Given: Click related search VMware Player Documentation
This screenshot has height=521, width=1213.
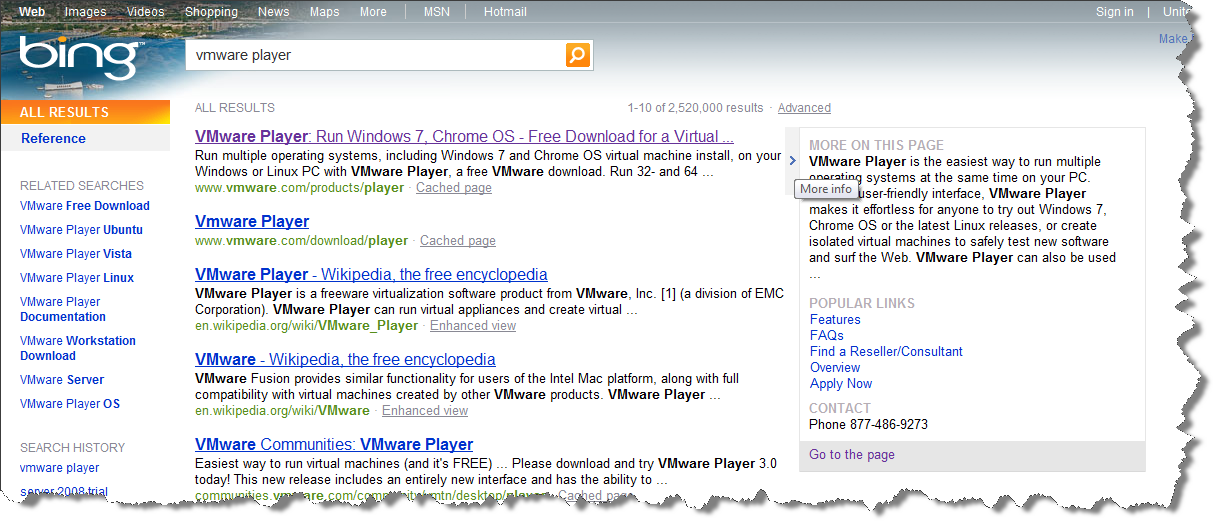Looking at the screenshot, I should pyautogui.click(x=63, y=309).
